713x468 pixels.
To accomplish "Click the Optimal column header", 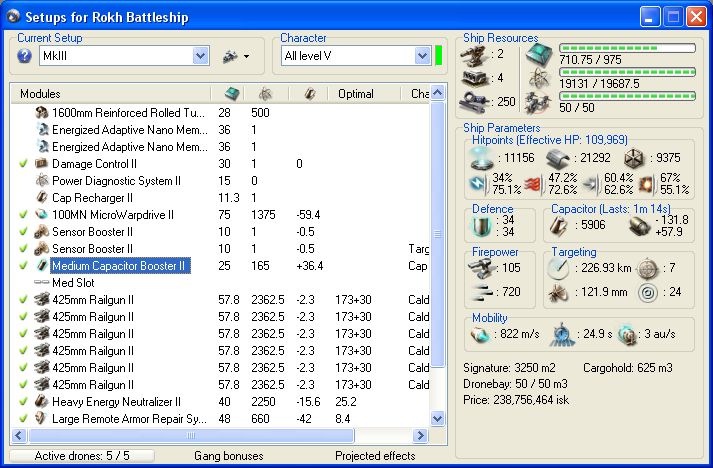I will click(x=356, y=93).
